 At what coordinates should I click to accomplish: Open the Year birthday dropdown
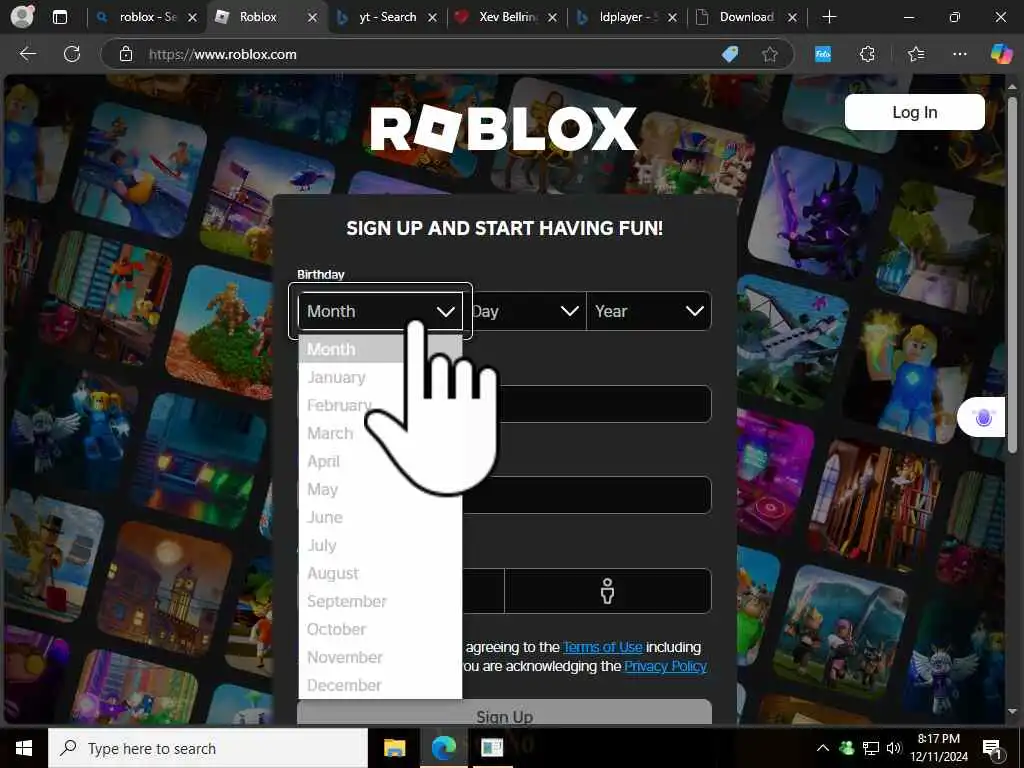tap(648, 311)
